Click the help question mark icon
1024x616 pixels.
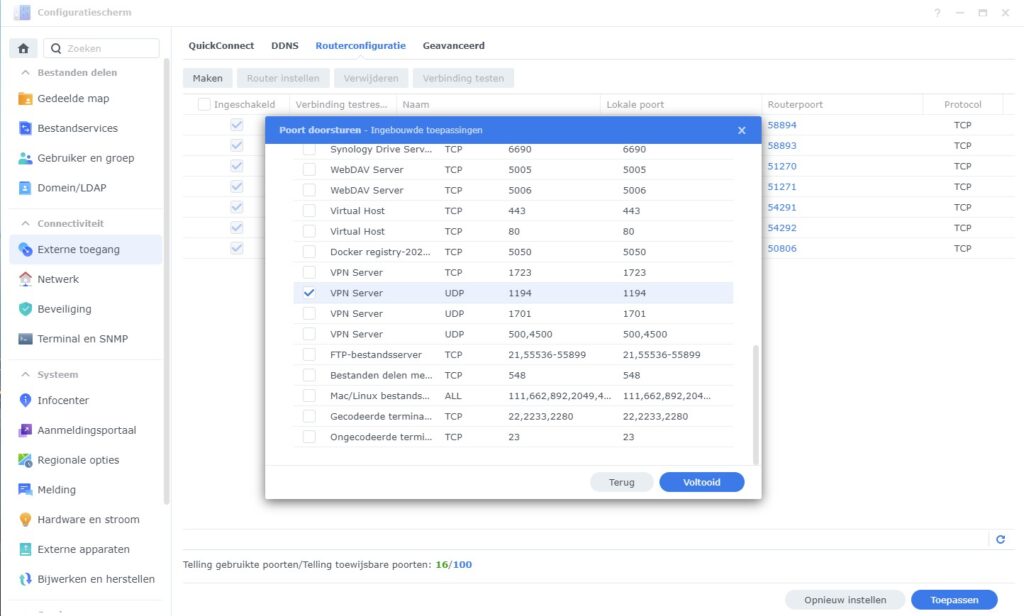pyautogui.click(x=937, y=12)
